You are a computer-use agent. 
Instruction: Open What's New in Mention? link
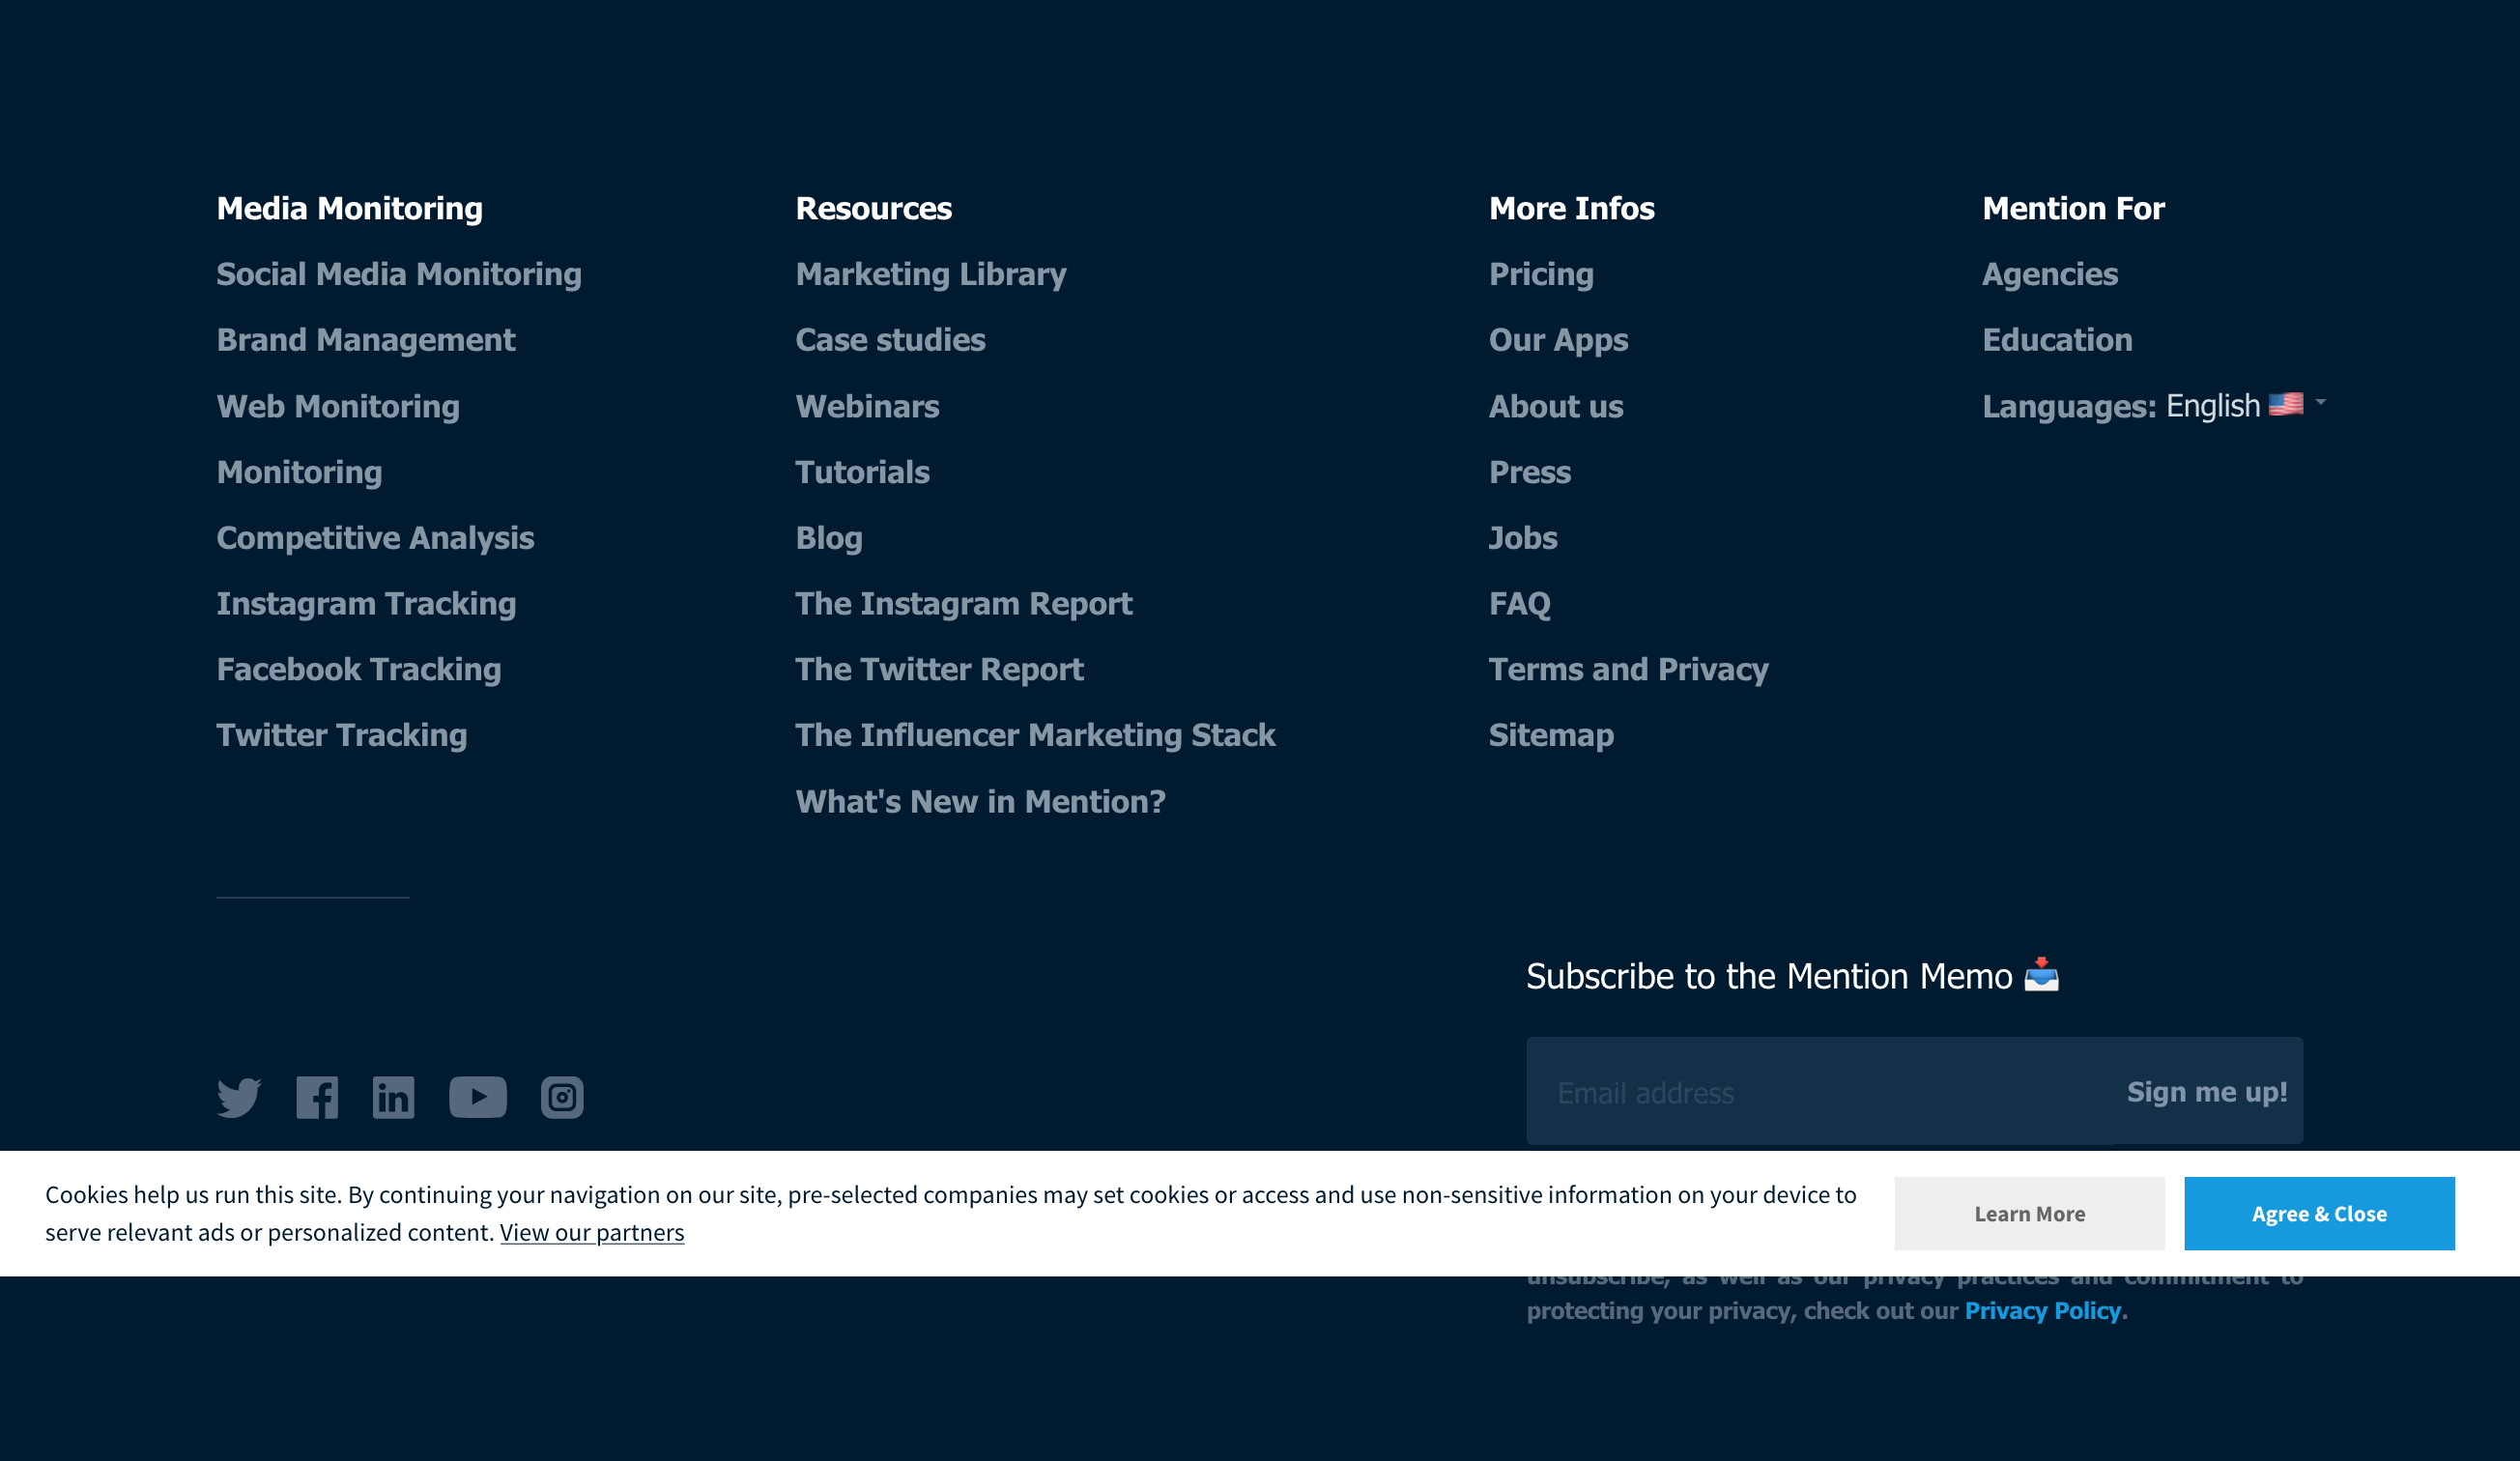click(x=980, y=802)
